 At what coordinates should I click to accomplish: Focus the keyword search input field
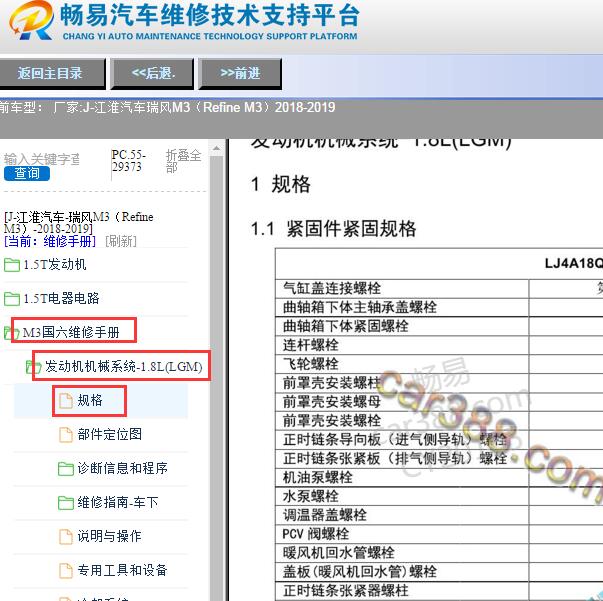click(42, 159)
